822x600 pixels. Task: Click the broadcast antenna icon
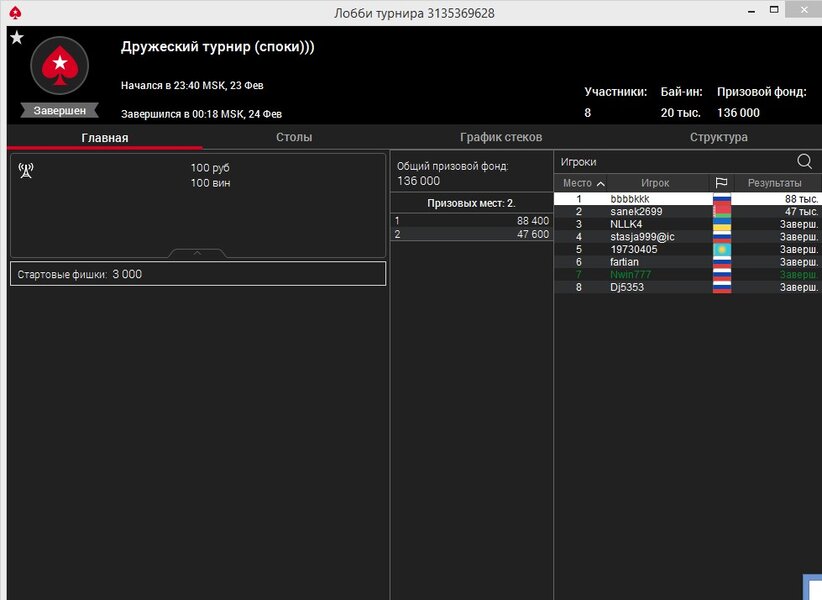(26, 170)
